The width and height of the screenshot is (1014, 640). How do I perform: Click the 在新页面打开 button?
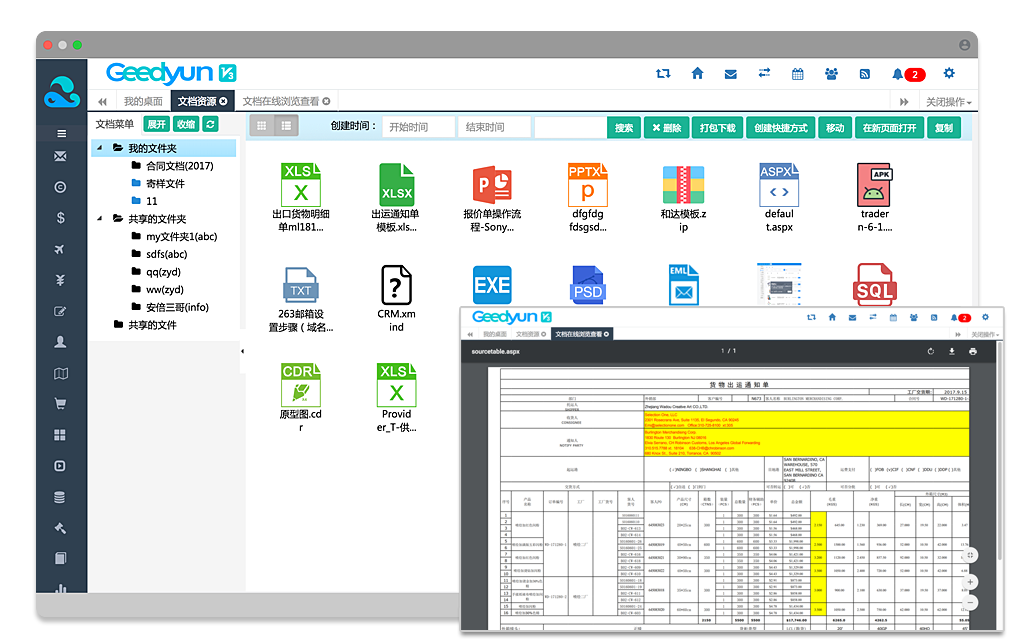coord(890,128)
